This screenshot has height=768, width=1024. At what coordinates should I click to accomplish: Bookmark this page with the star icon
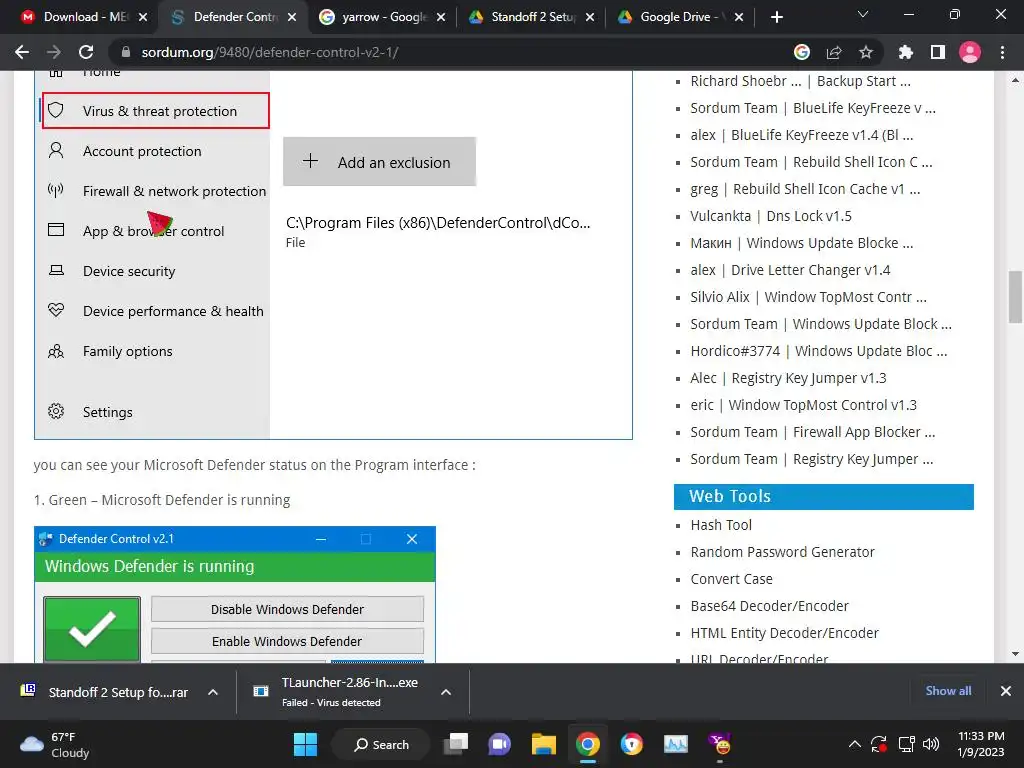(x=866, y=52)
